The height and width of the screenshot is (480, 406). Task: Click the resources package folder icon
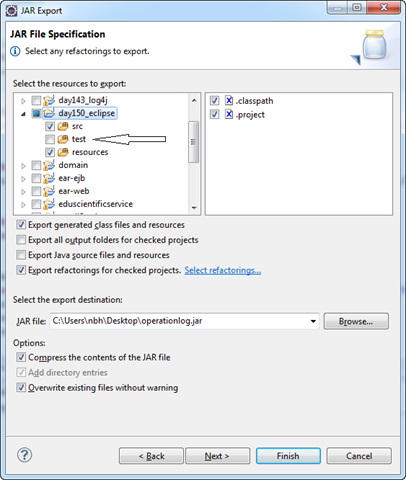coord(63,152)
